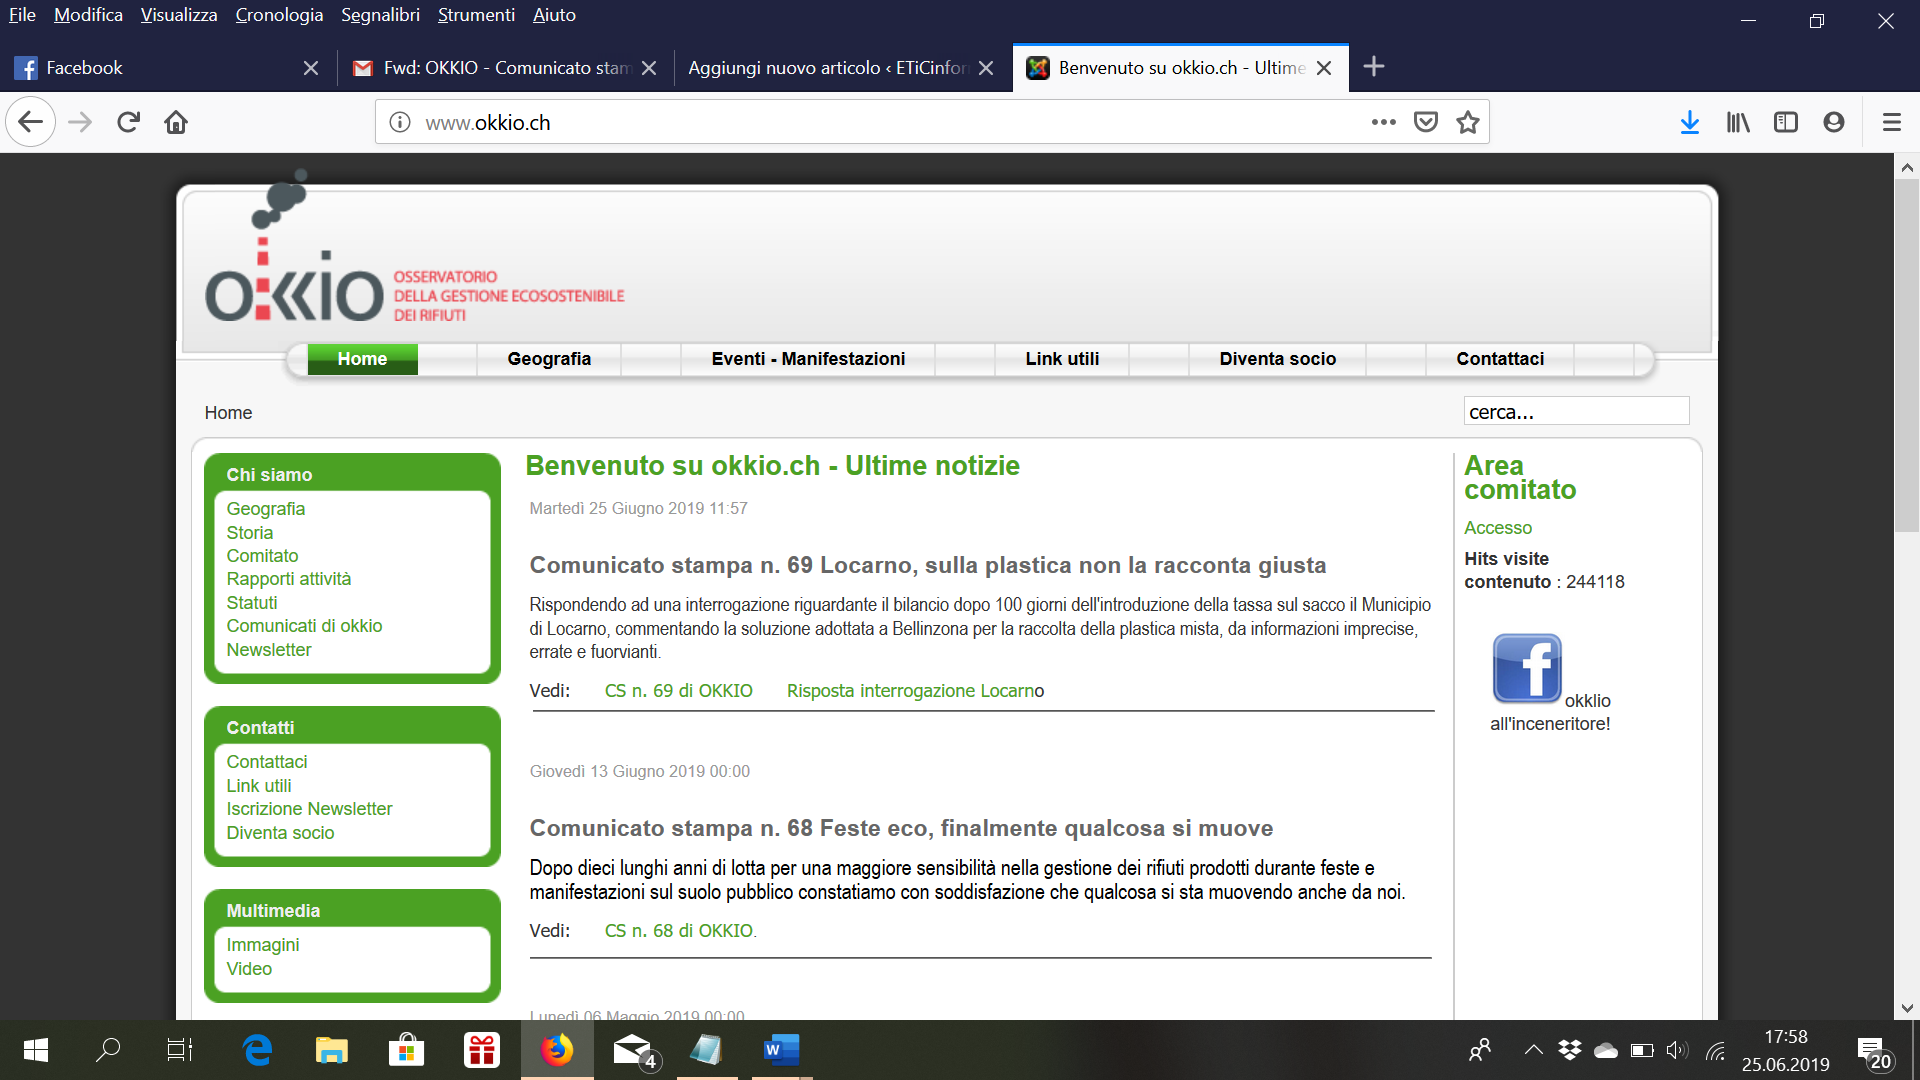Open Iscrizione Newsletter link
Screen dimensions: 1920x1080
tap(309, 809)
